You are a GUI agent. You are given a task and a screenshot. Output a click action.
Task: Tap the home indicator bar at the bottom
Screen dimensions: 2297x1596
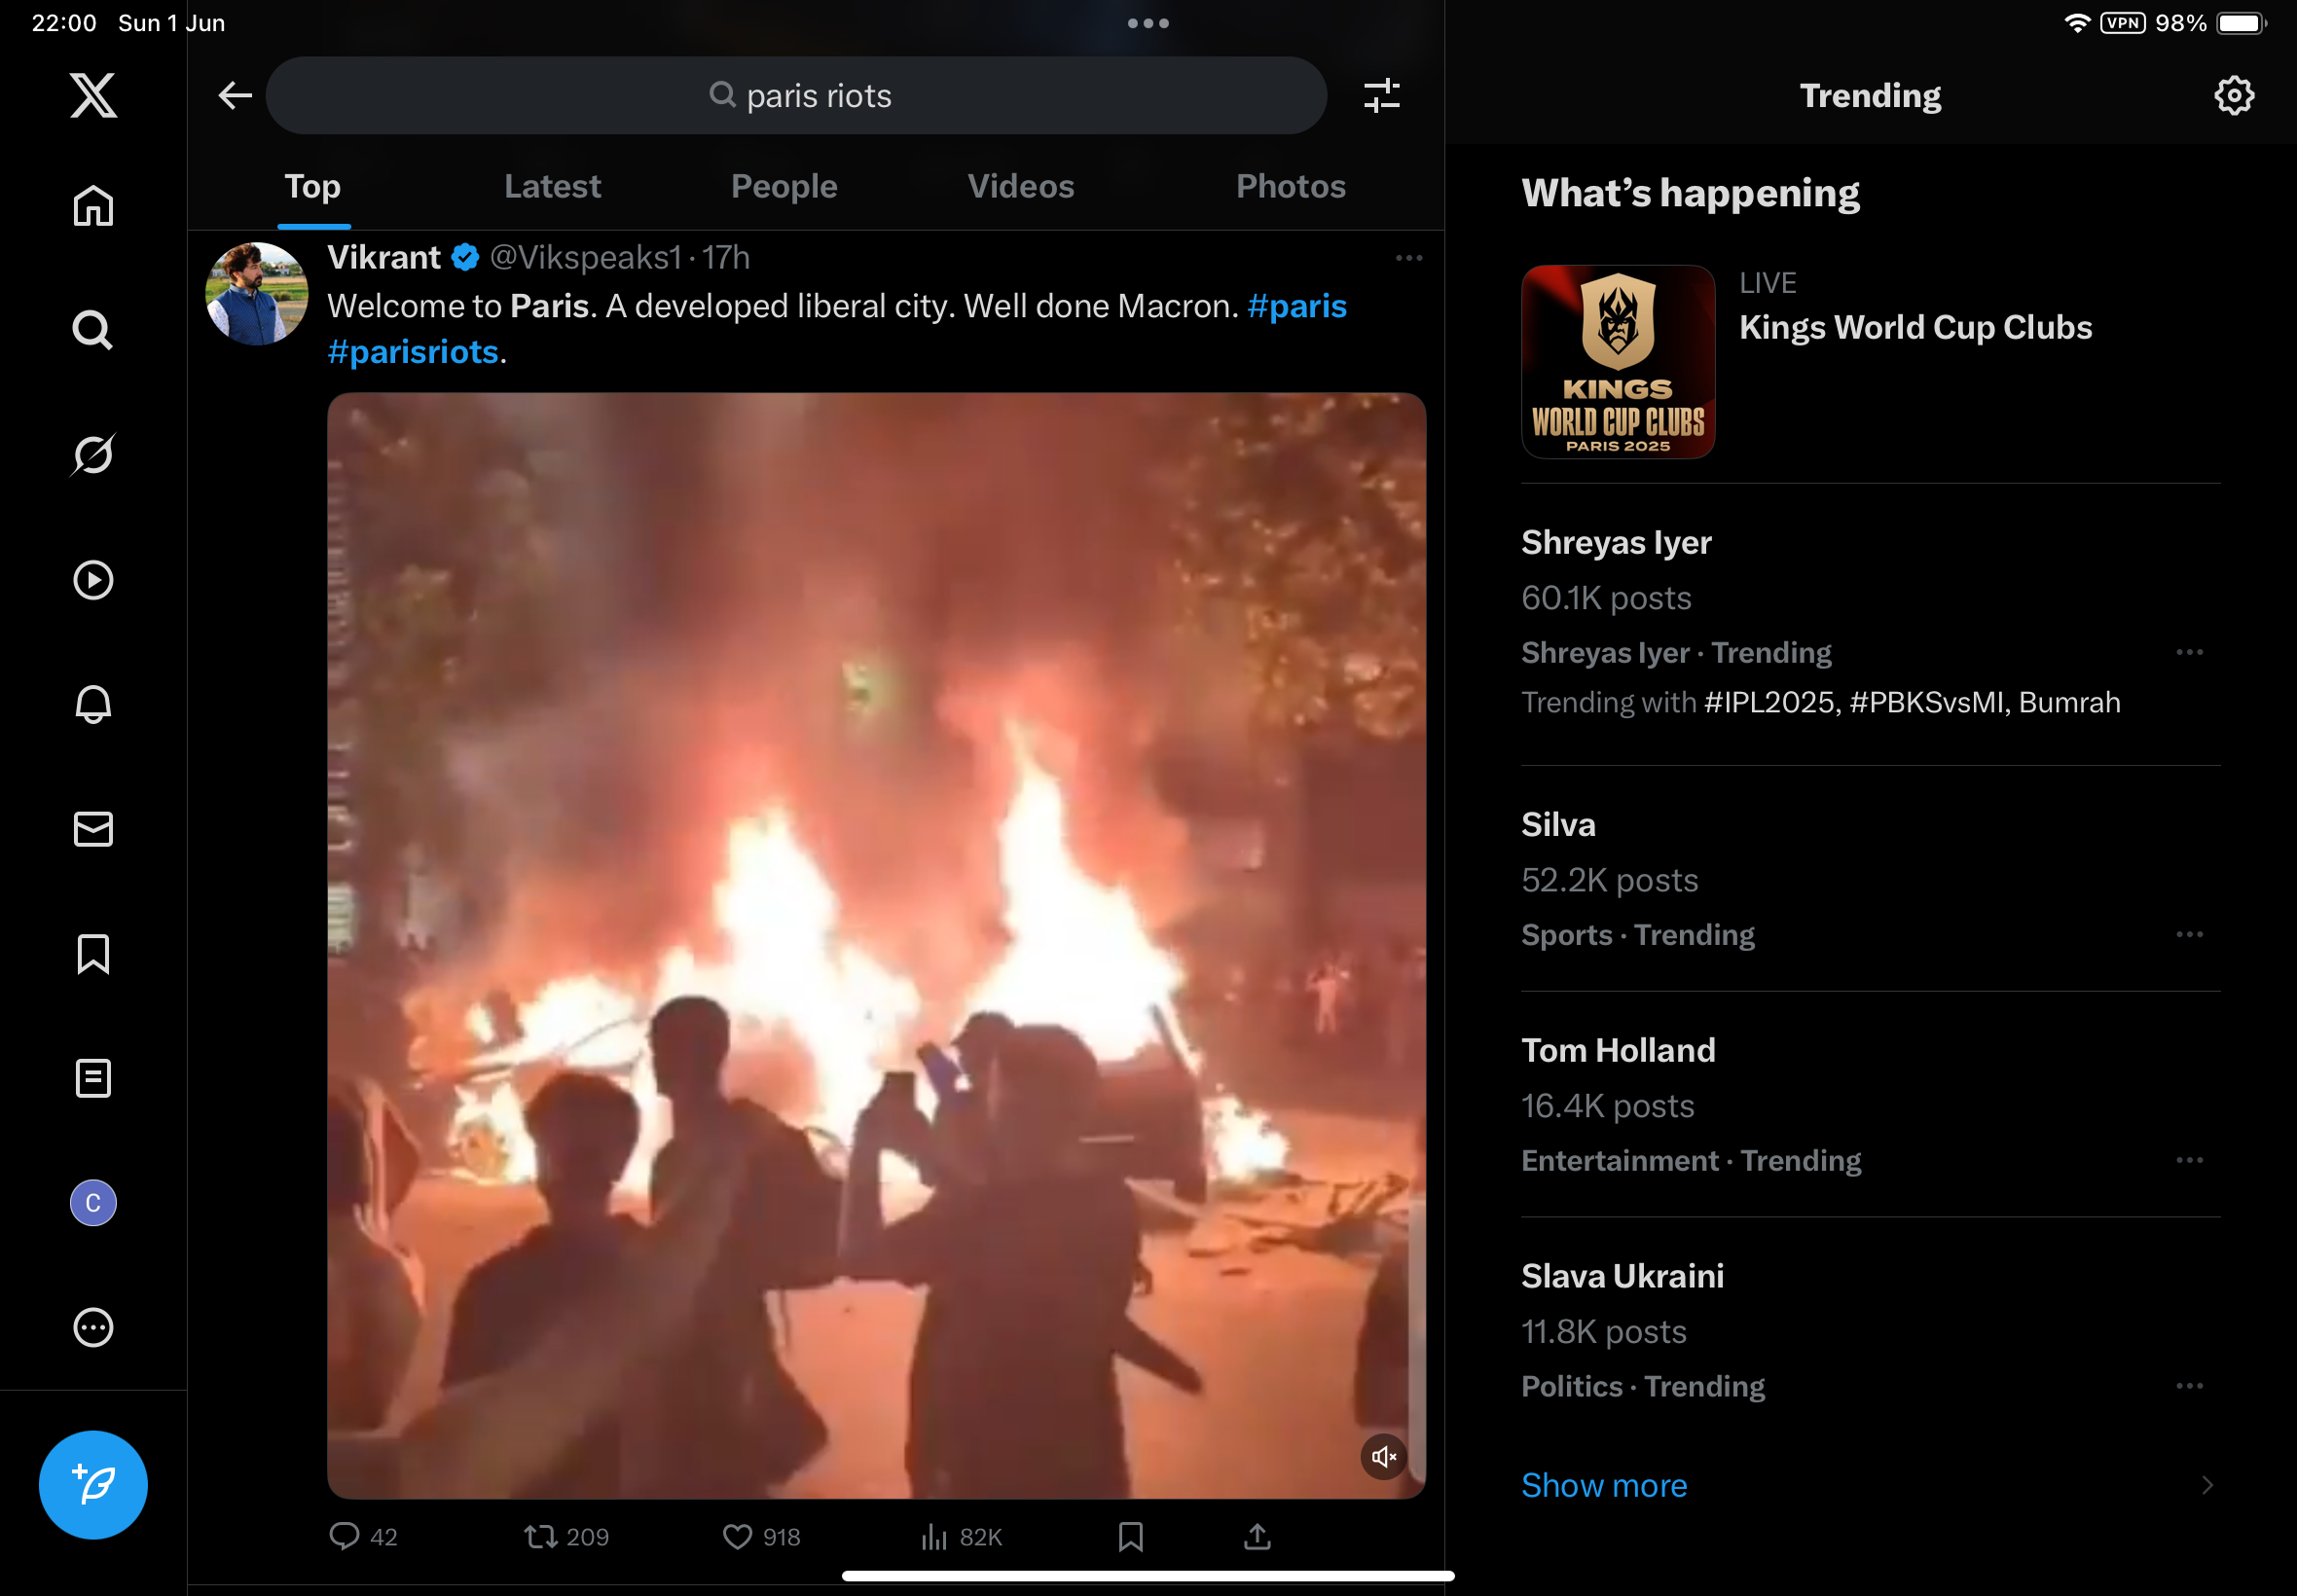pyautogui.click(x=1148, y=1576)
